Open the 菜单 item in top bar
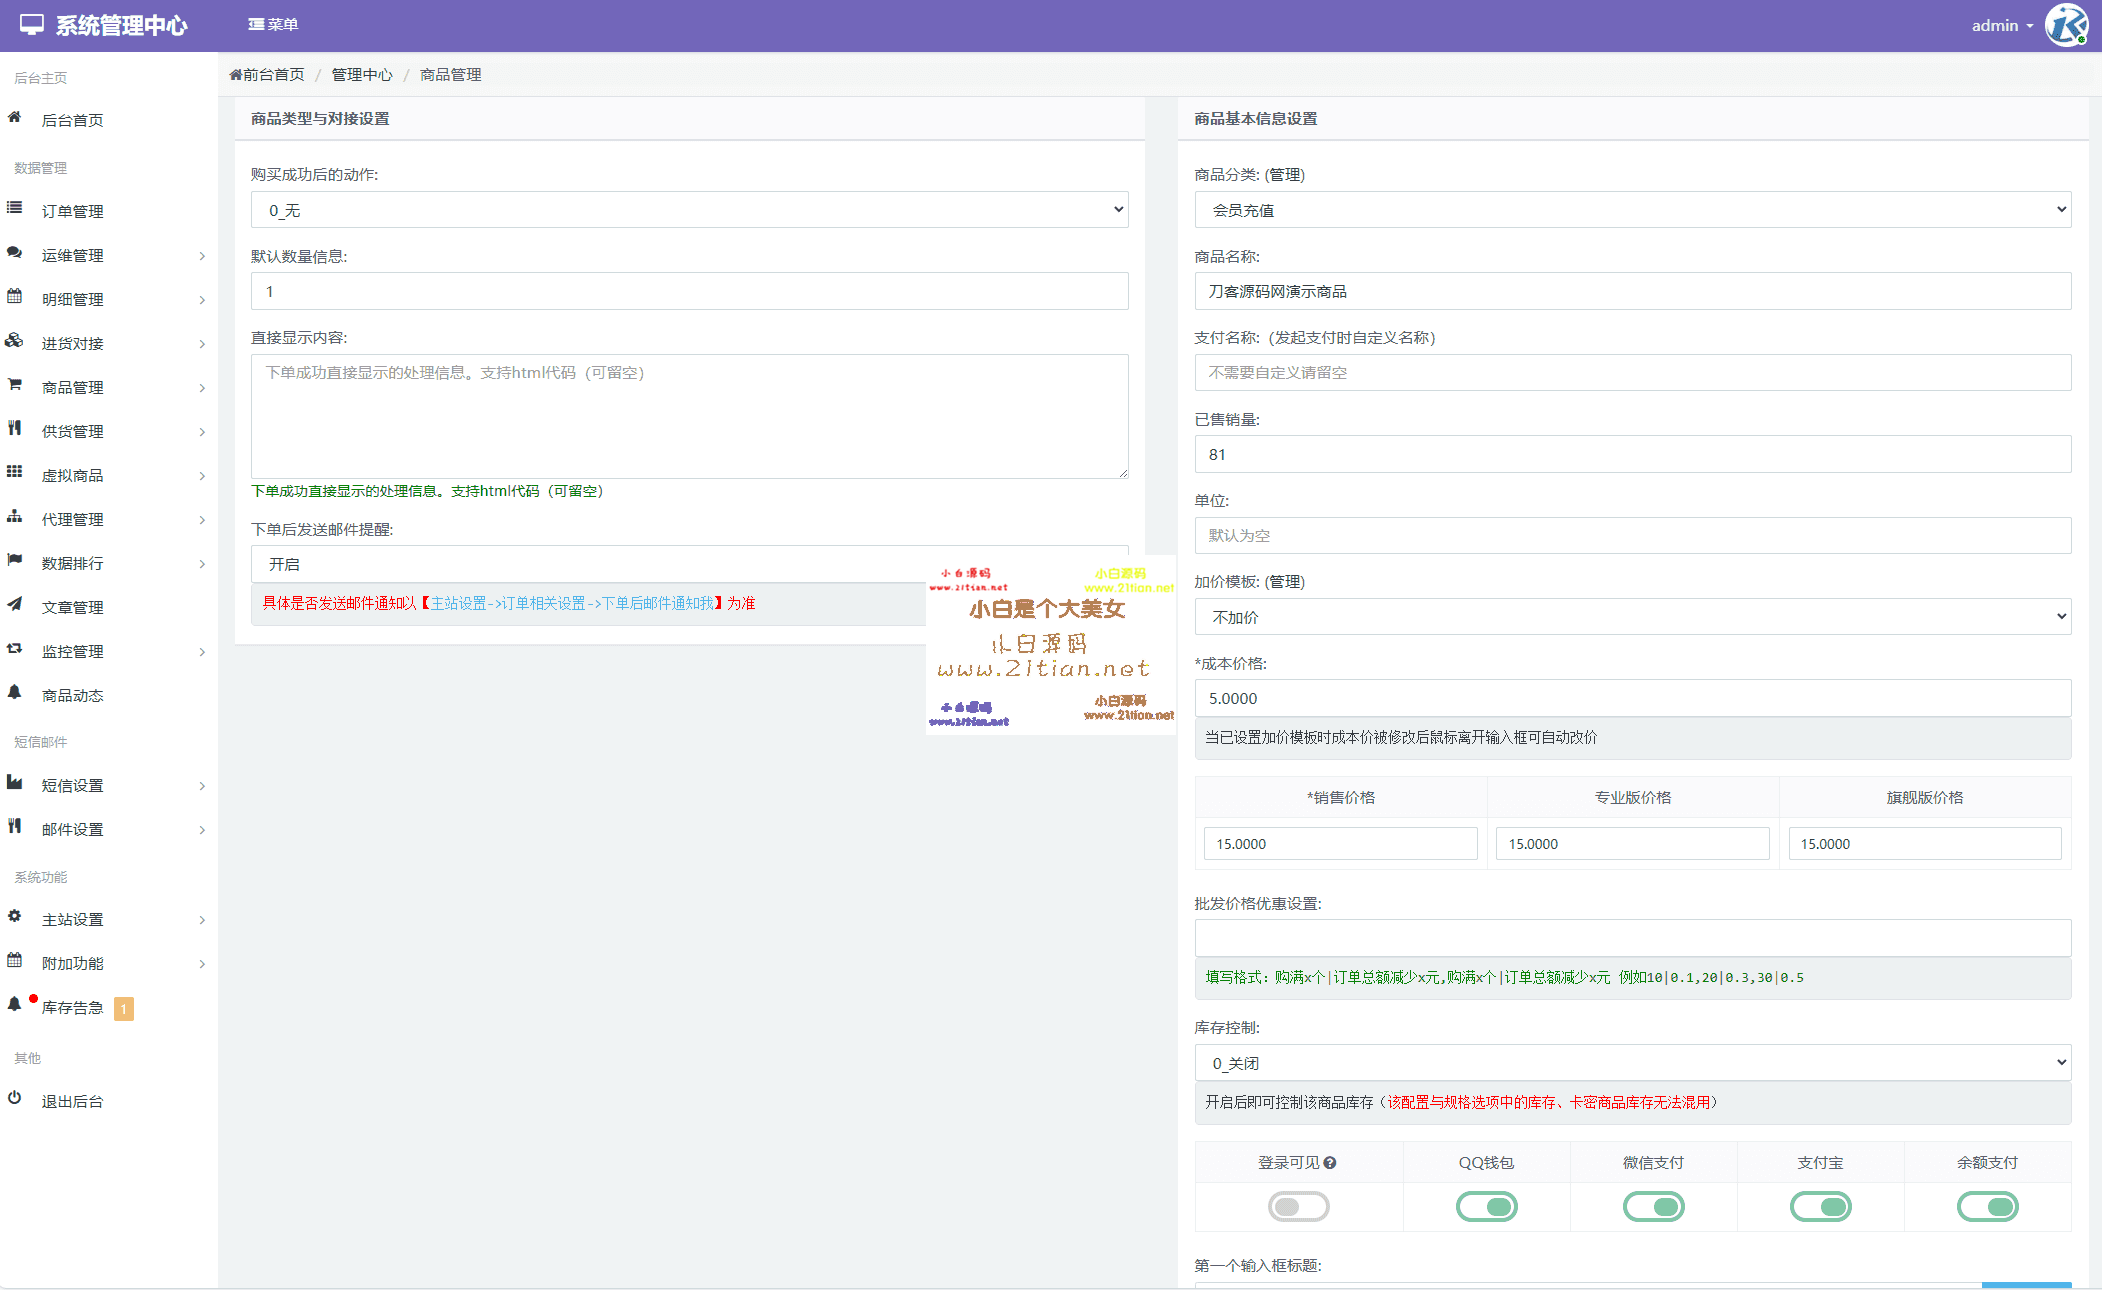This screenshot has height=1290, width=2102. click(x=273, y=25)
